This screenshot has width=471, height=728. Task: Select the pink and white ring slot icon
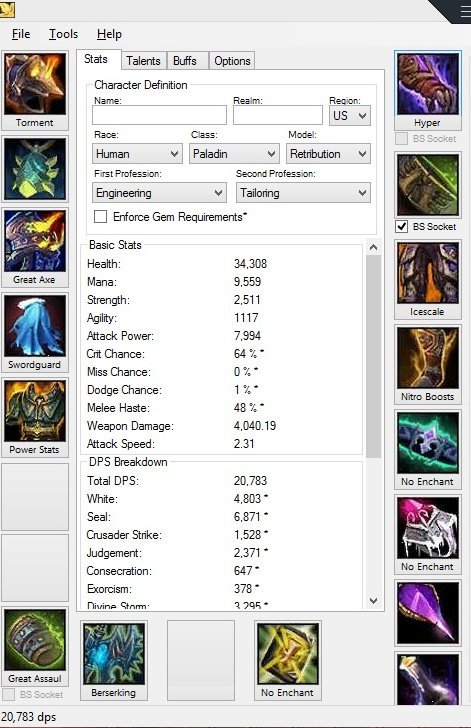428,534
